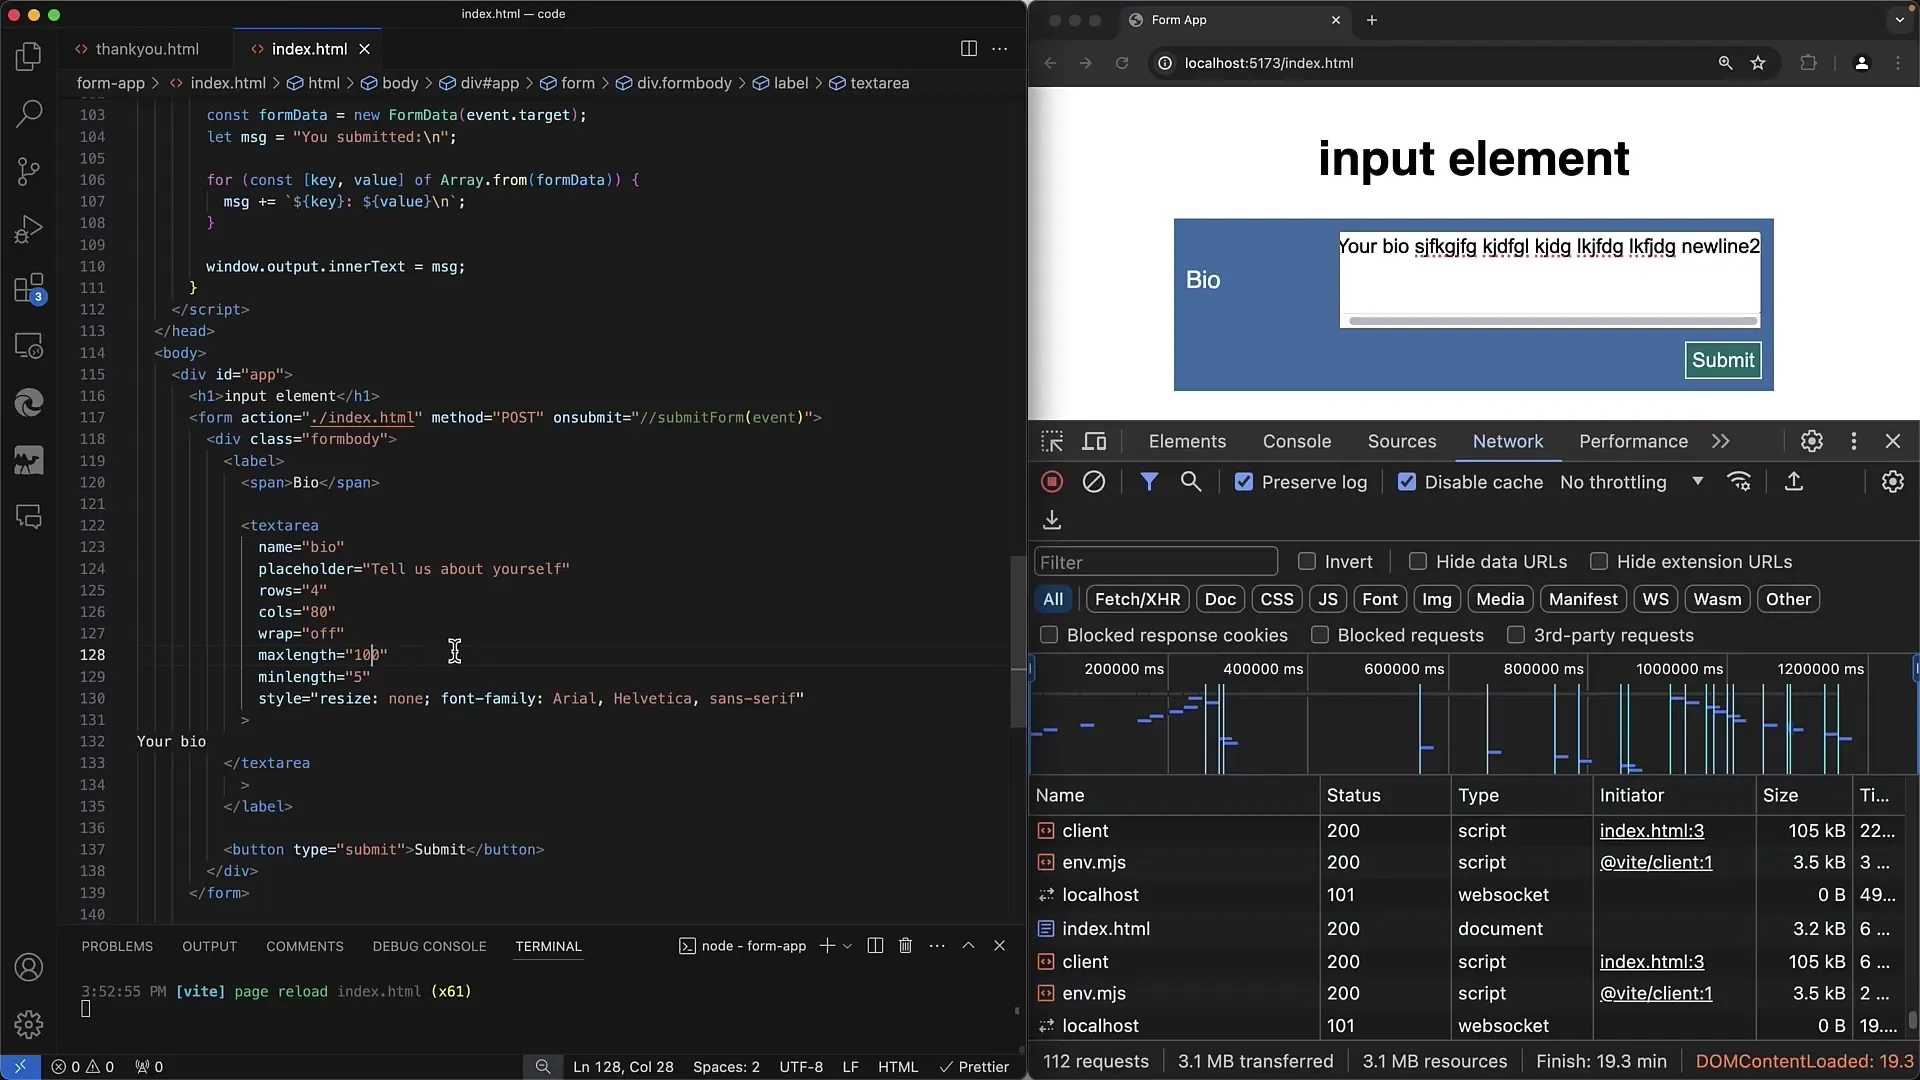Close the index.html editor tab
Image resolution: width=1920 pixels, height=1080 pixels.
click(x=365, y=49)
